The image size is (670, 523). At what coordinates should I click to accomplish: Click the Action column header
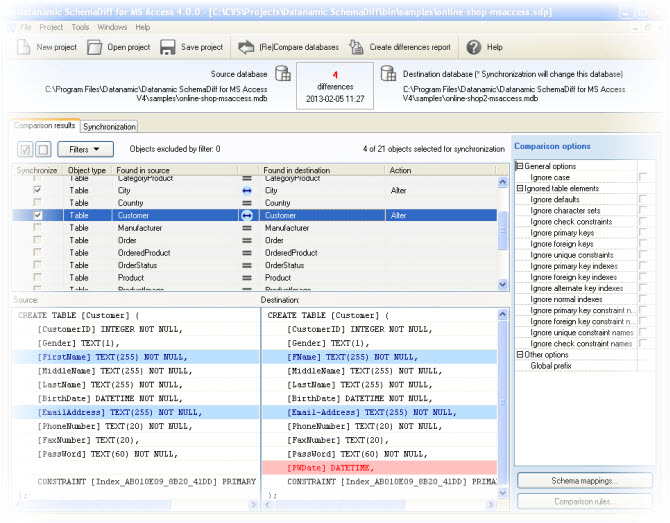click(x=441, y=170)
